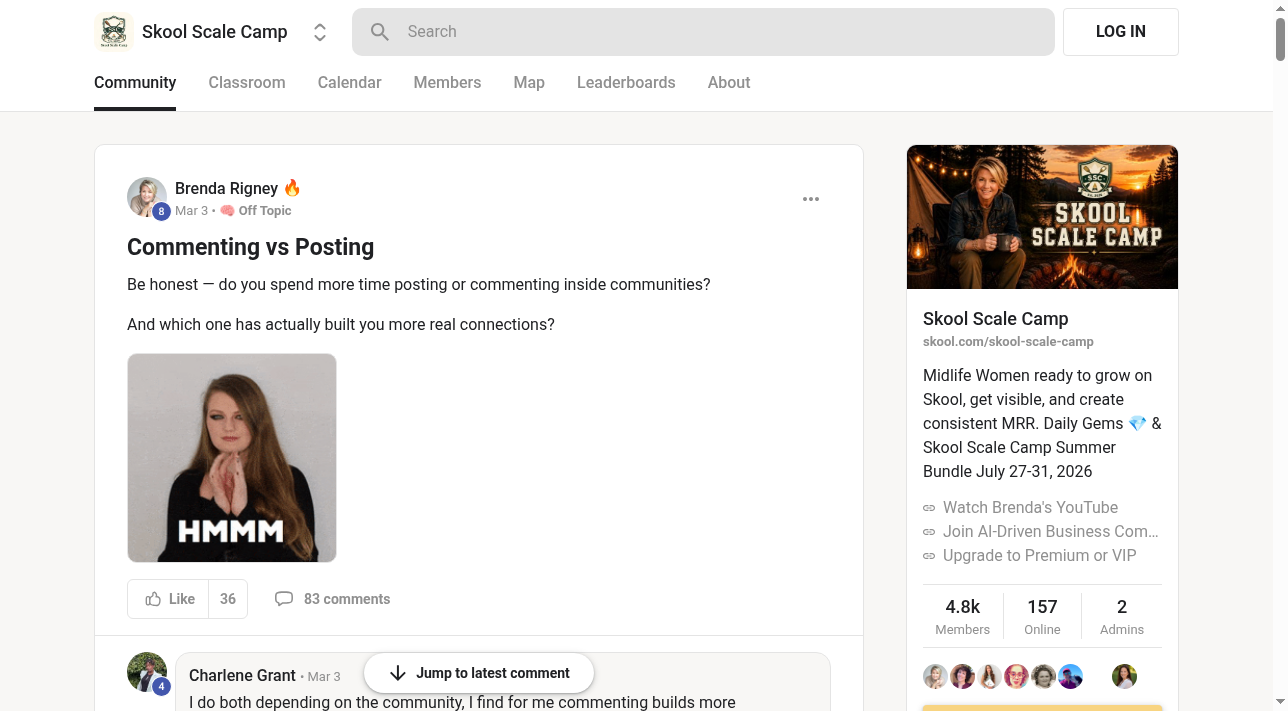View the 36 likes count
The image size is (1288, 711).
coord(228,599)
